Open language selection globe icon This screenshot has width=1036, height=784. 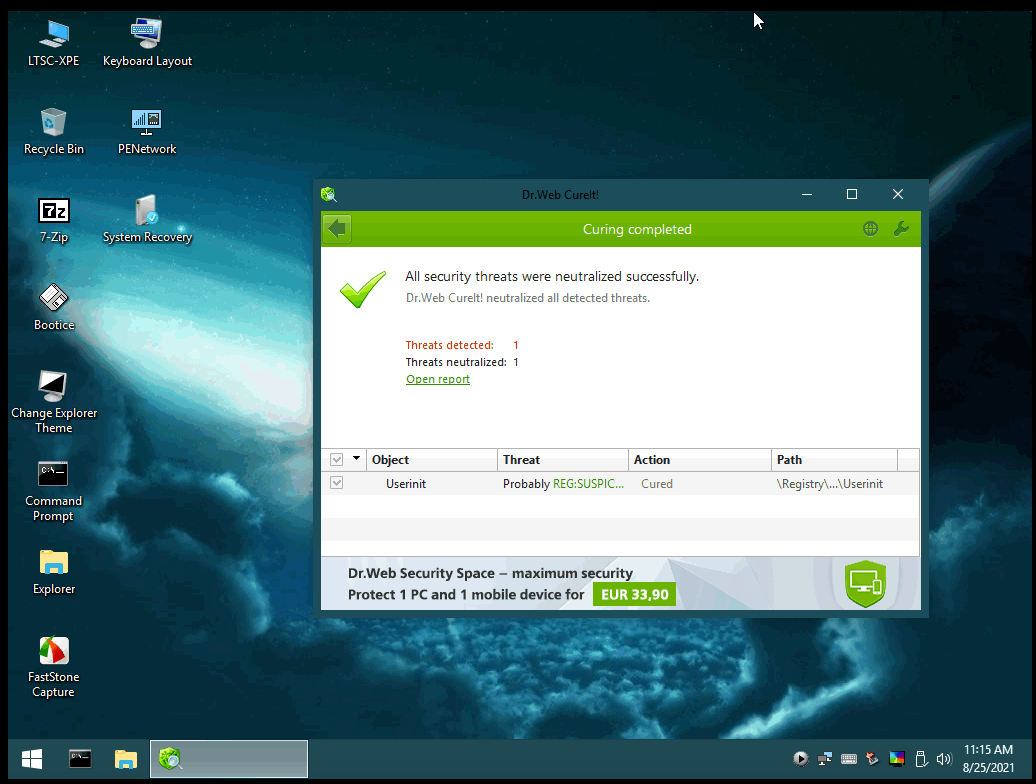(870, 229)
